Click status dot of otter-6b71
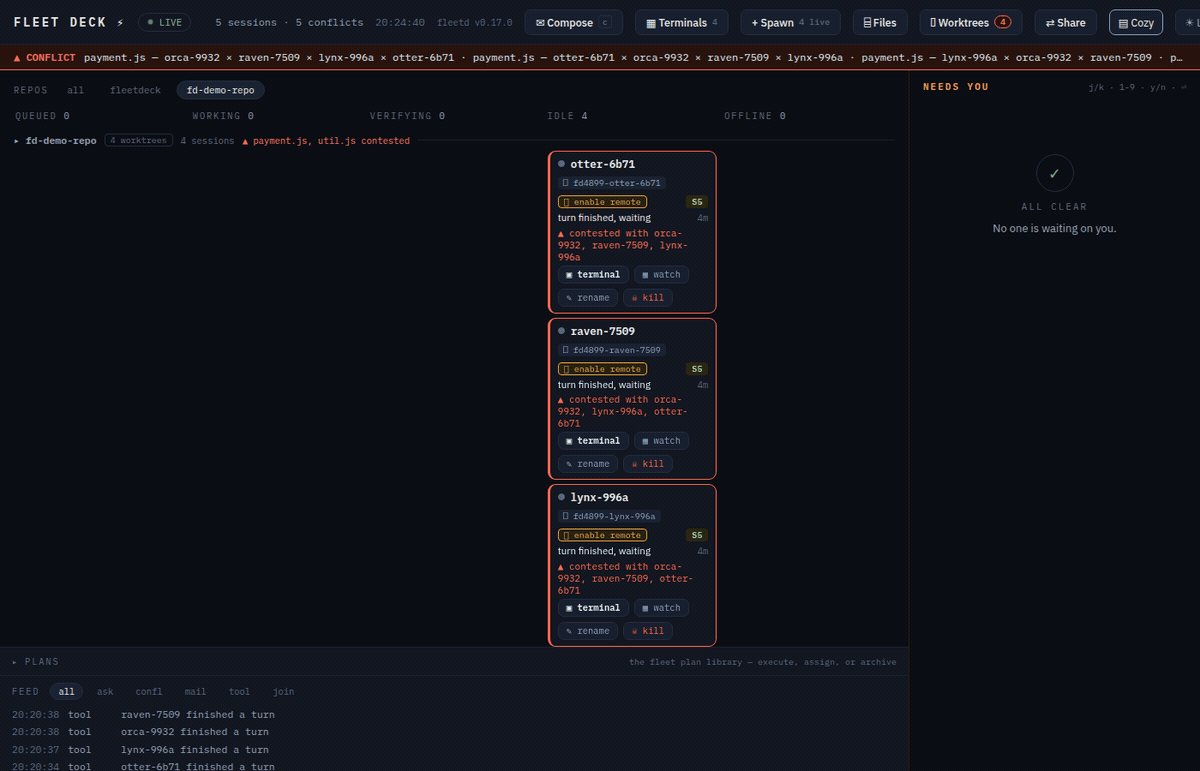The width and height of the screenshot is (1200, 771). (x=562, y=164)
